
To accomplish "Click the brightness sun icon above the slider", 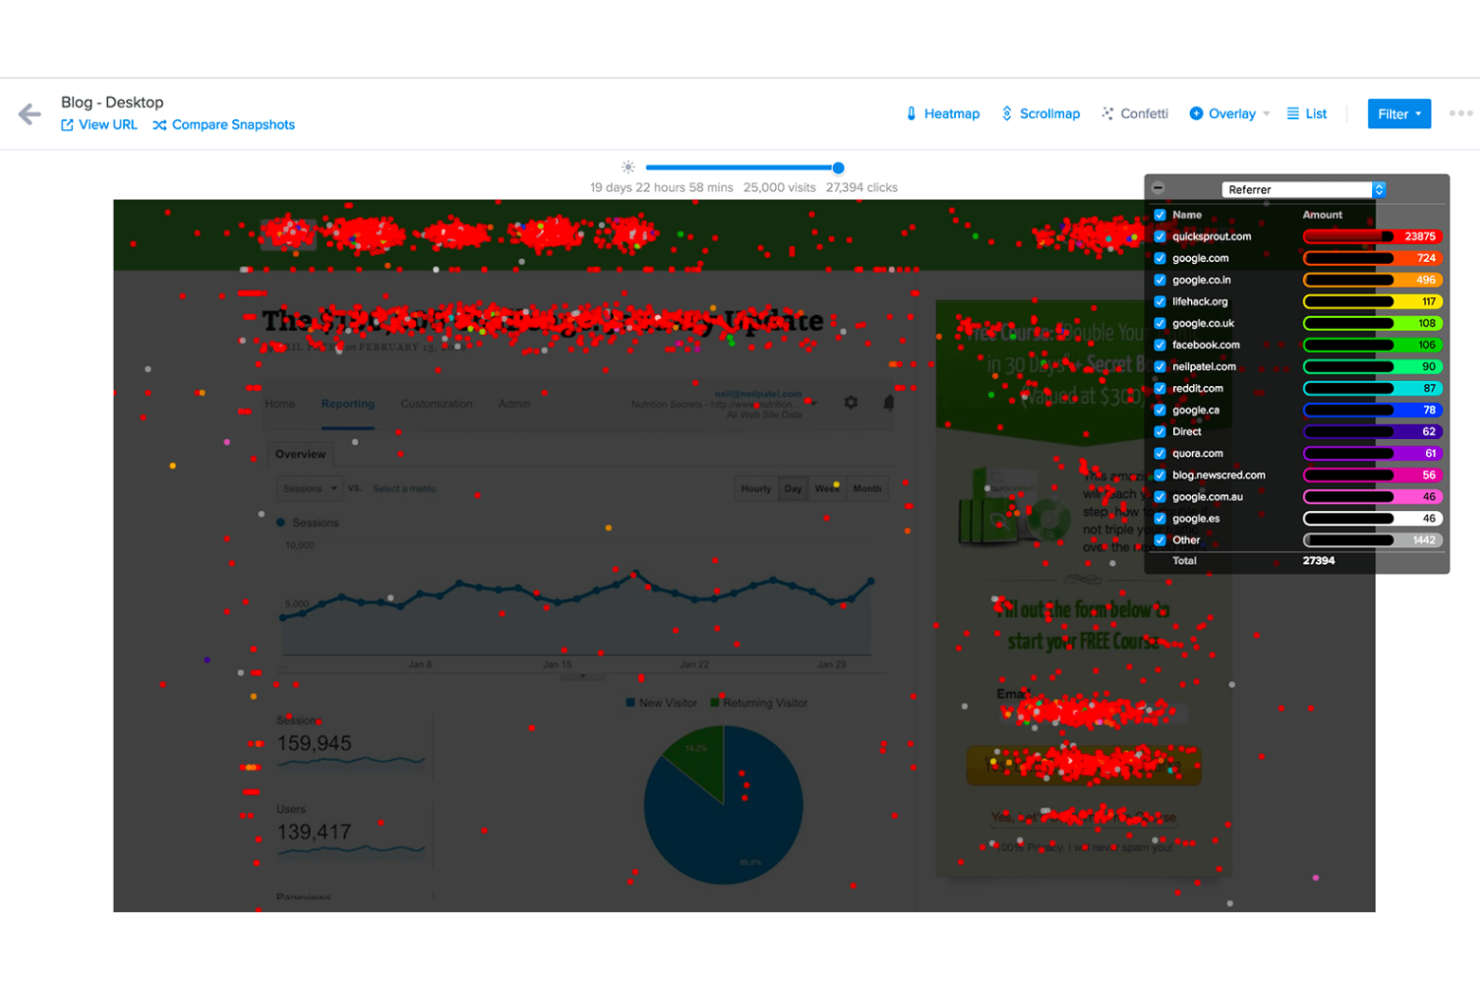I will 627,166.
